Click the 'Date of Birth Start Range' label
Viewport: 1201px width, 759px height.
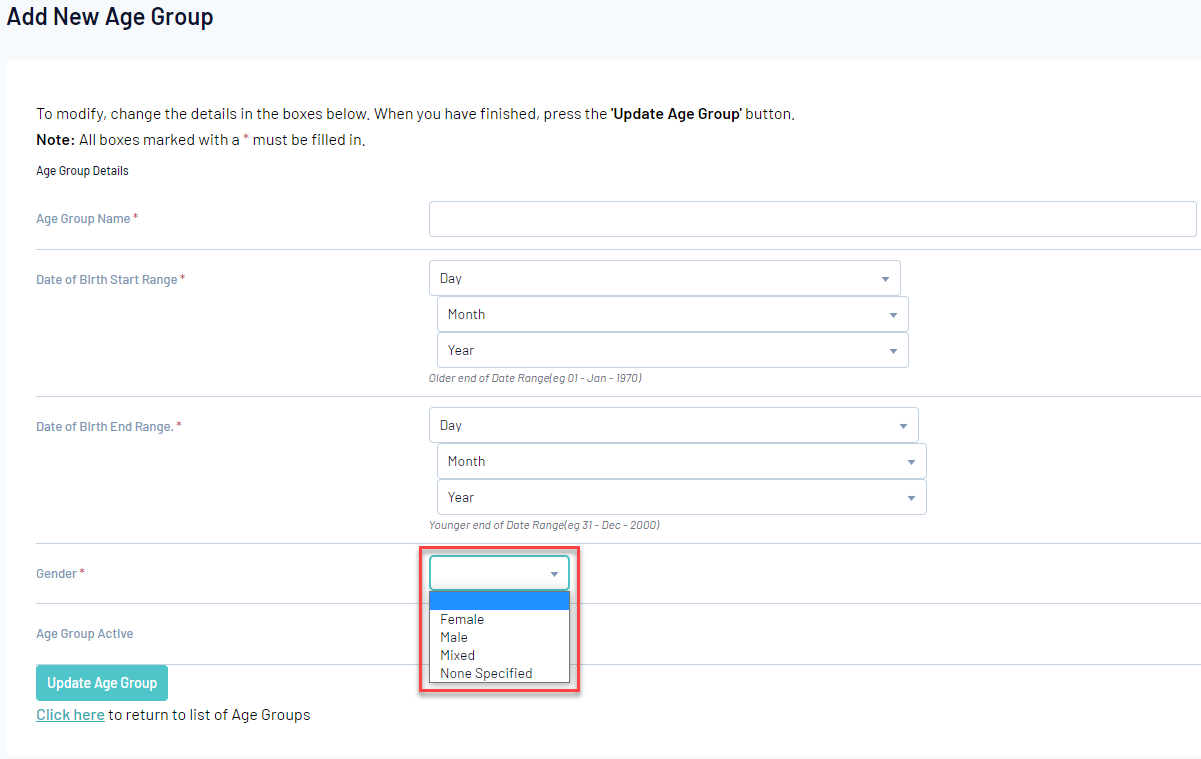coord(106,280)
